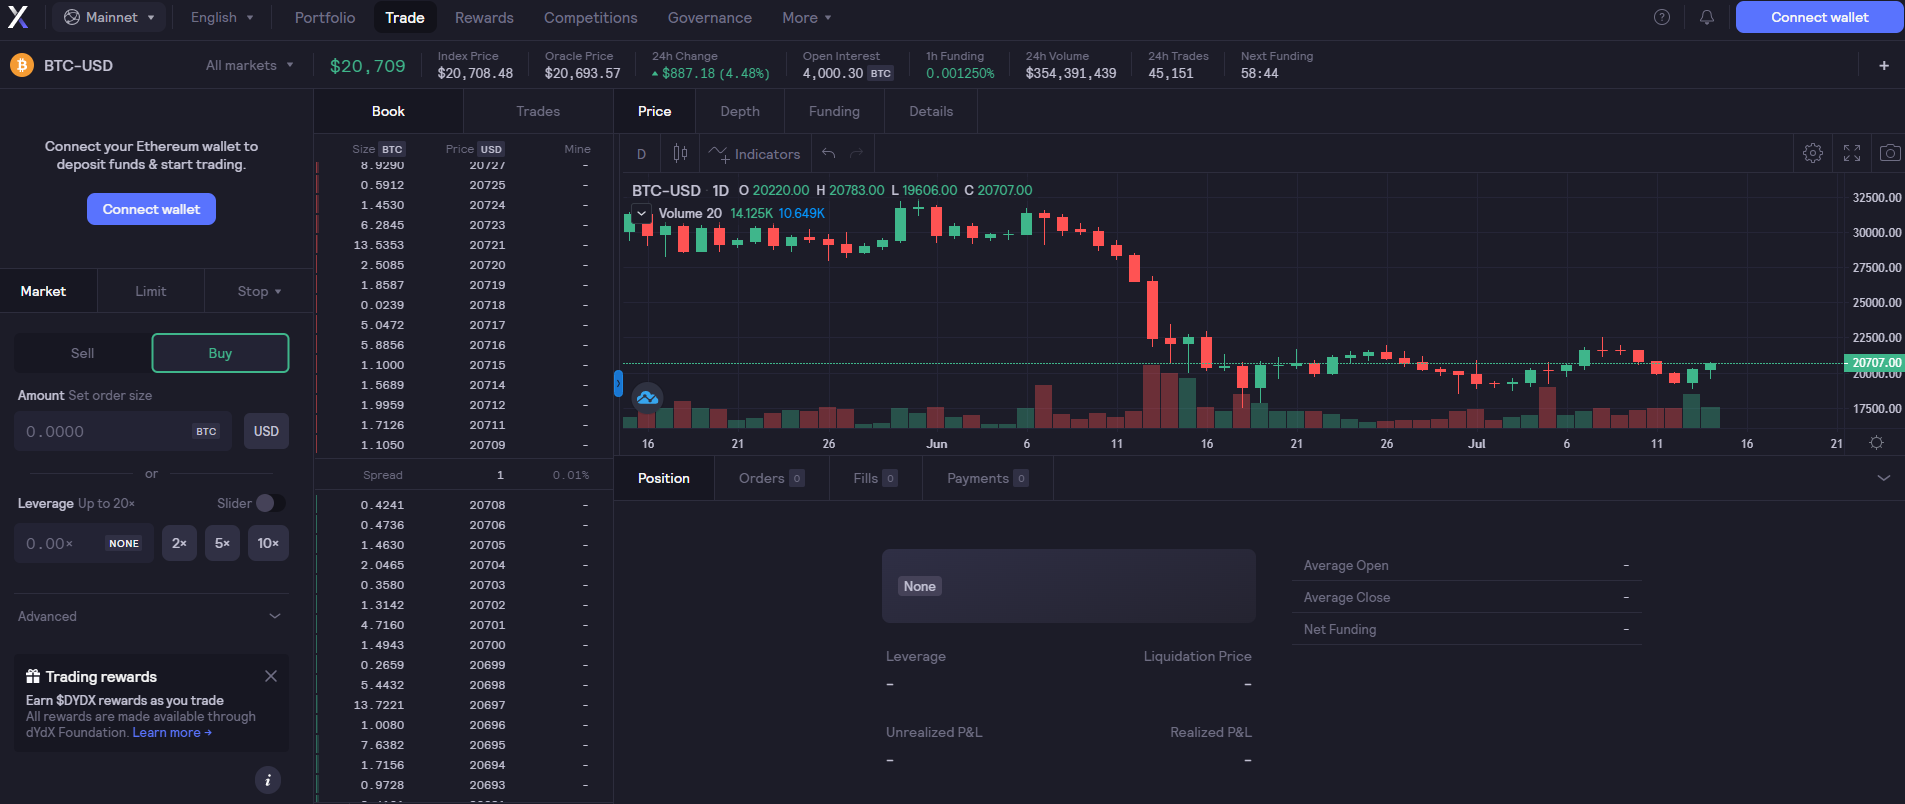1905x804 pixels.
Task: Change the chart interval via the D button
Action: [641, 154]
